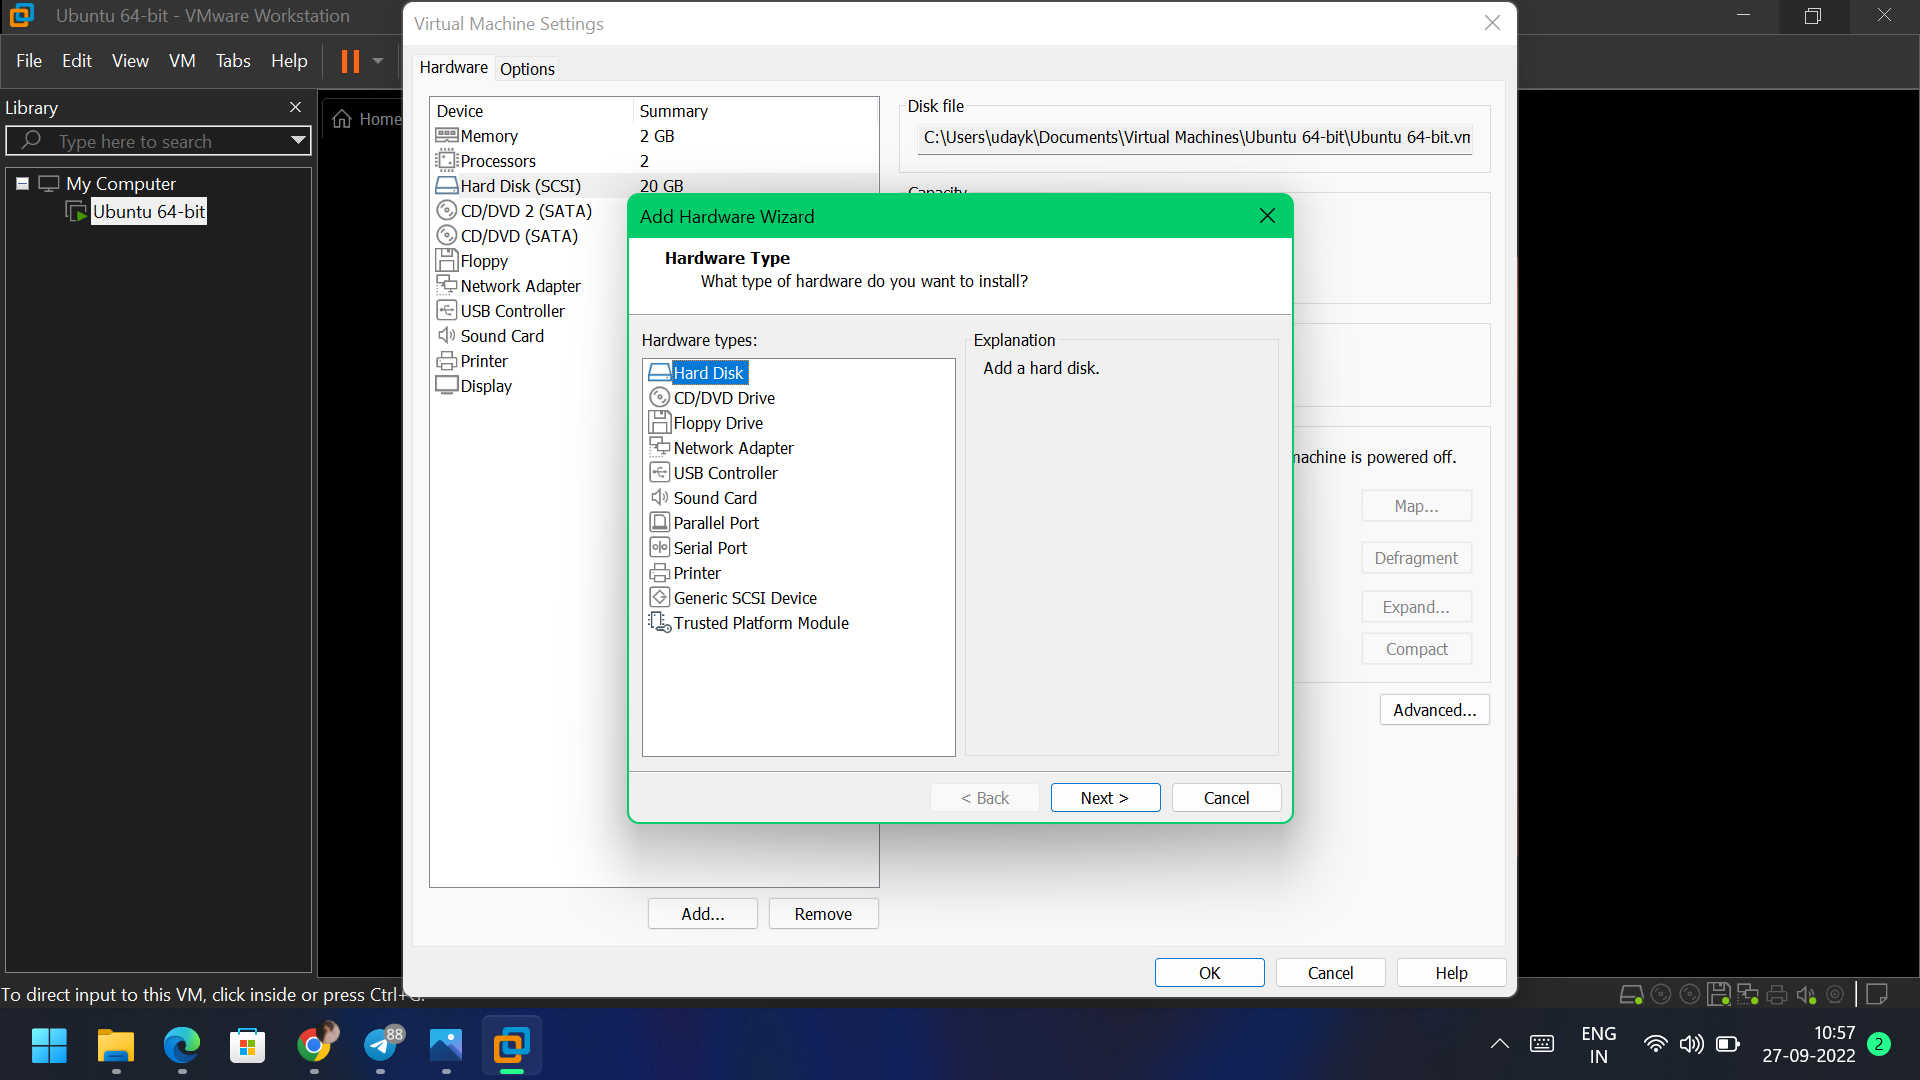Viewport: 1920px width, 1080px height.
Task: Open the library search dropdown arrow
Action: pyautogui.click(x=298, y=141)
